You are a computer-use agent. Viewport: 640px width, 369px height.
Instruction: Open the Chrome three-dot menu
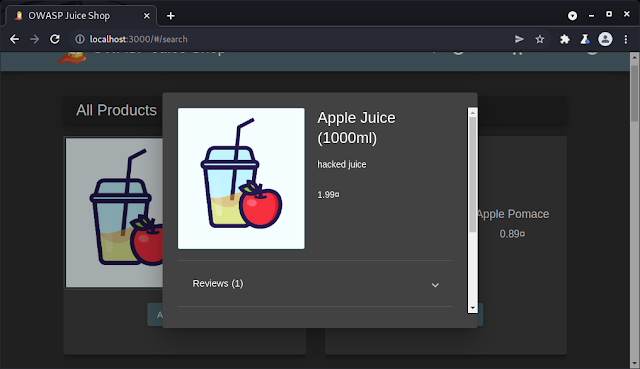tap(626, 39)
